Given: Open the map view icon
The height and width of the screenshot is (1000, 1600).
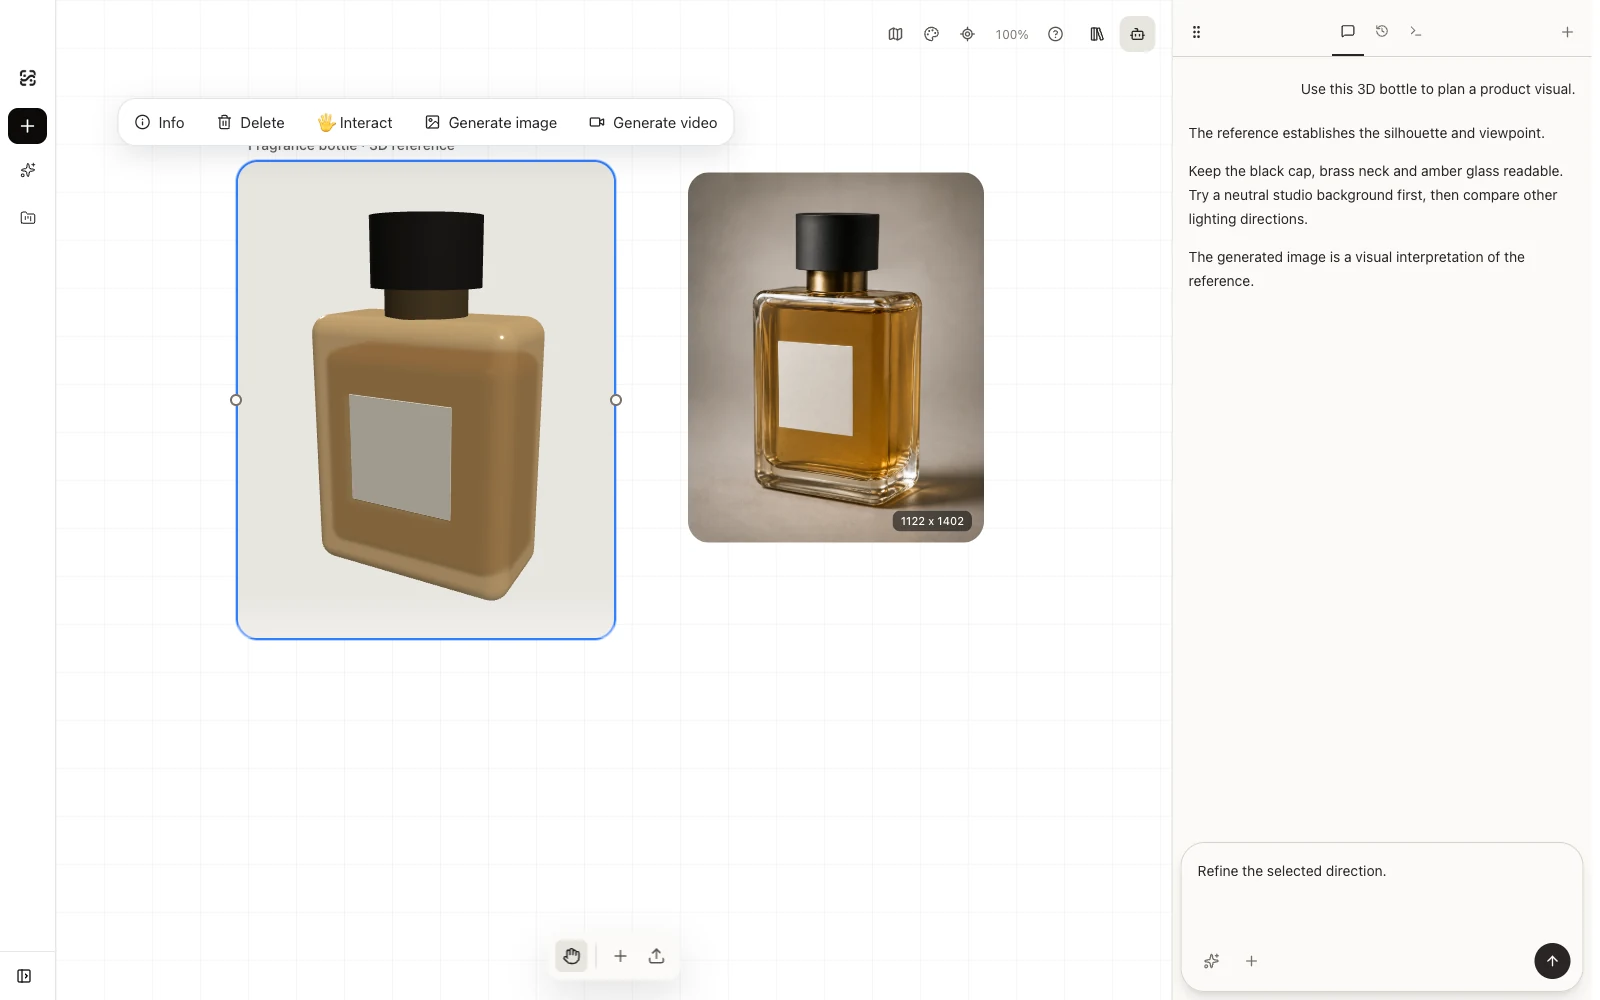Looking at the screenshot, I should [x=895, y=34].
